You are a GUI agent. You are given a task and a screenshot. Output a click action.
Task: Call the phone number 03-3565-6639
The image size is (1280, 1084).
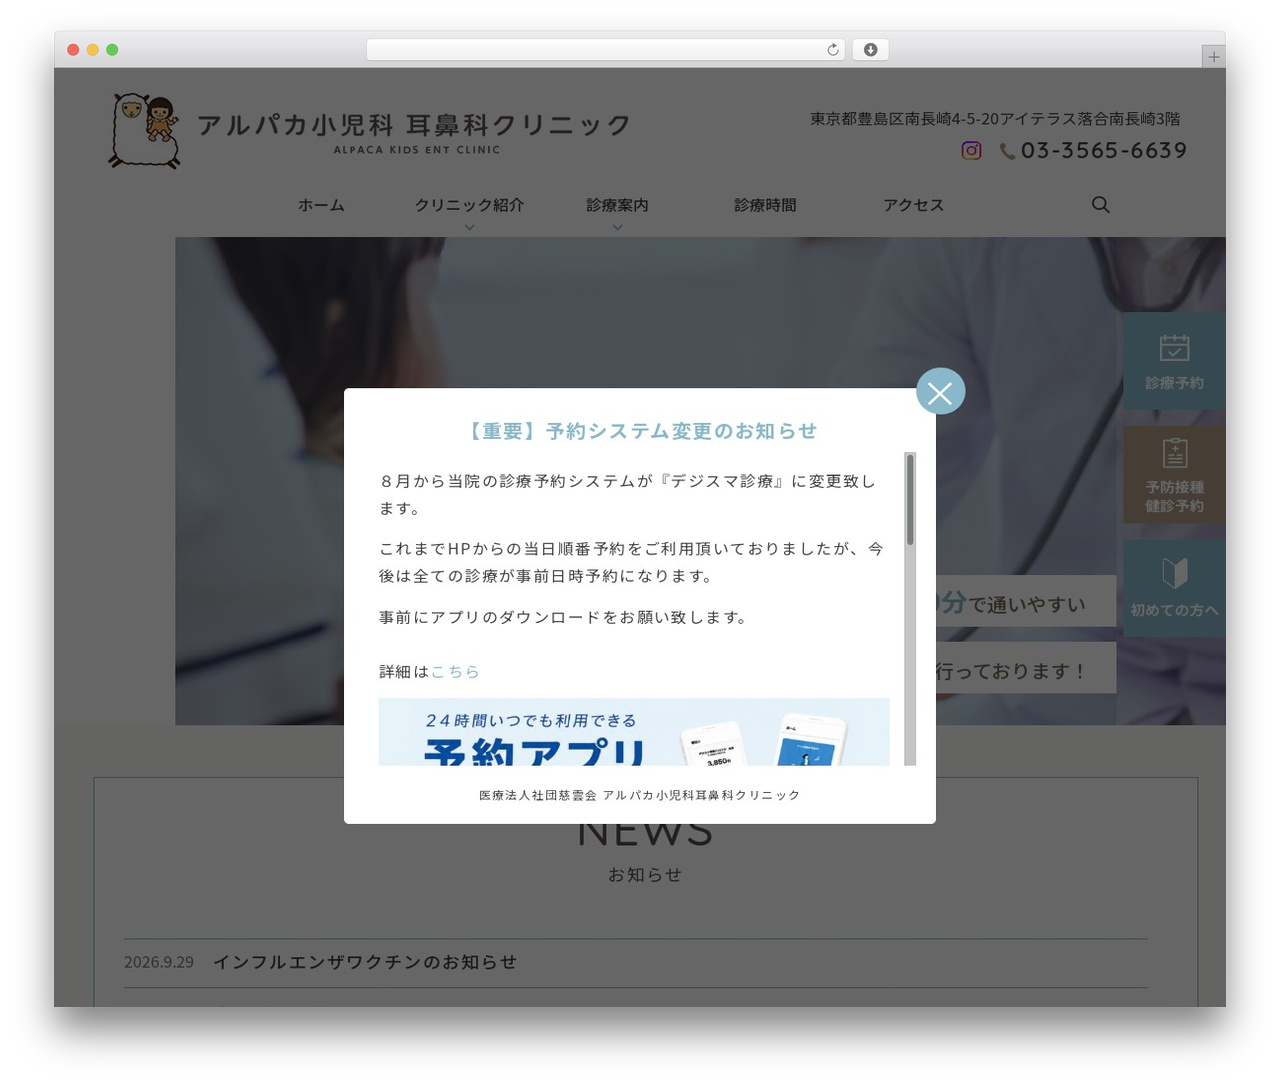click(1104, 150)
